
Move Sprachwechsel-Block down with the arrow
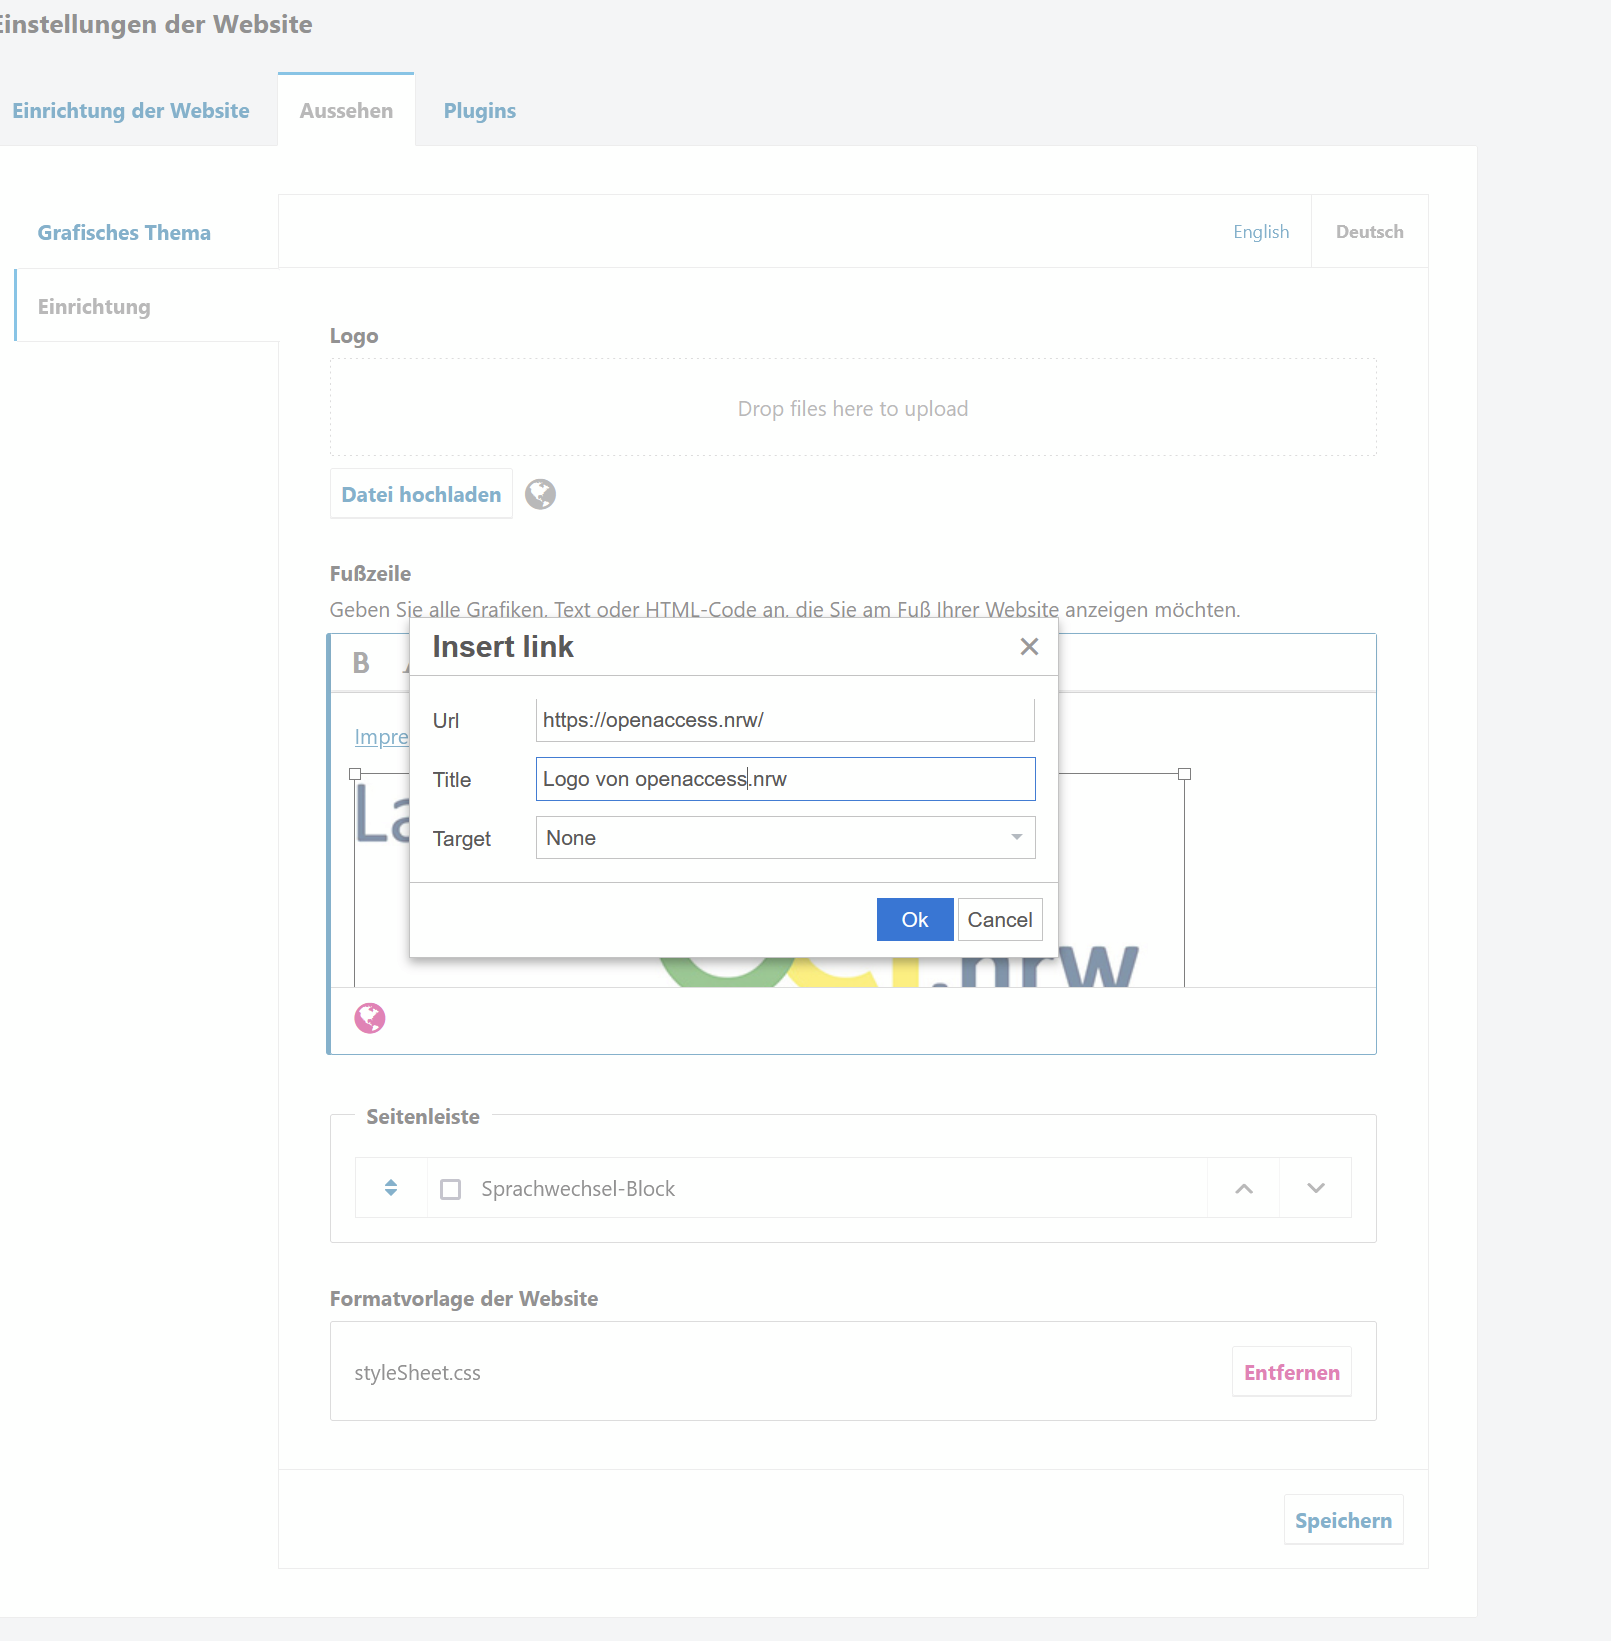coord(1315,1188)
